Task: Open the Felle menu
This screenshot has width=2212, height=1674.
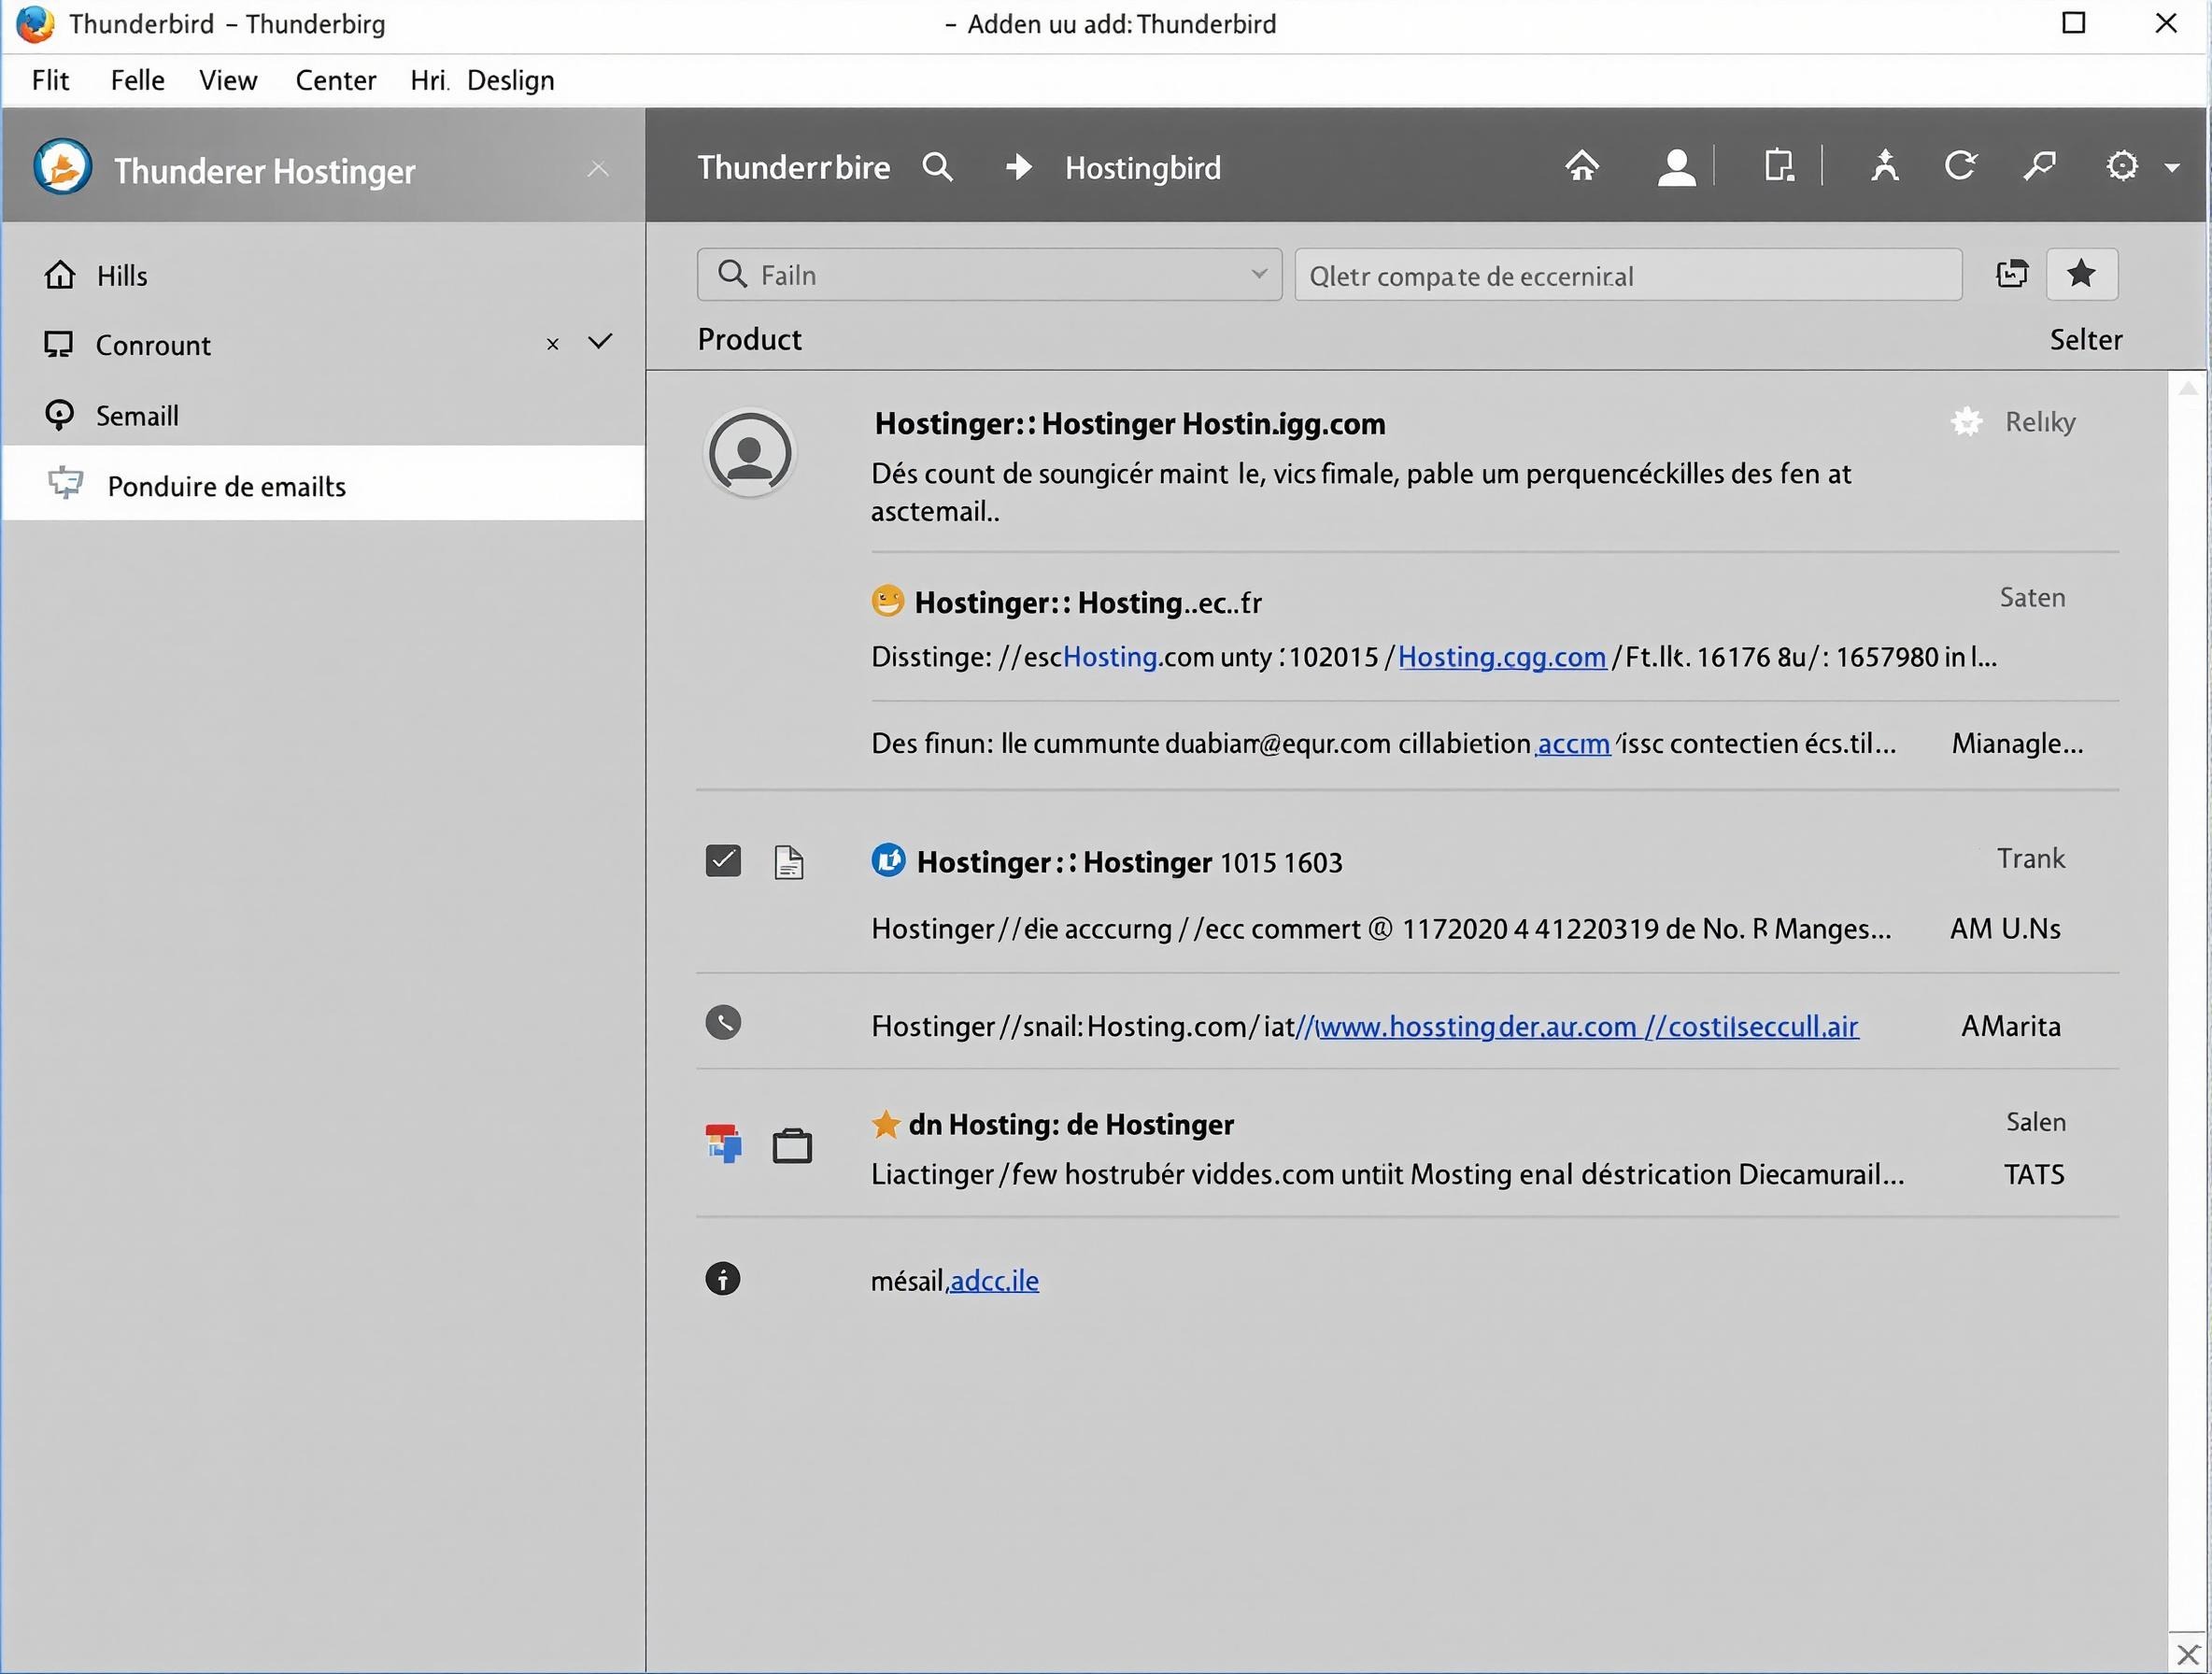Action: tap(137, 80)
